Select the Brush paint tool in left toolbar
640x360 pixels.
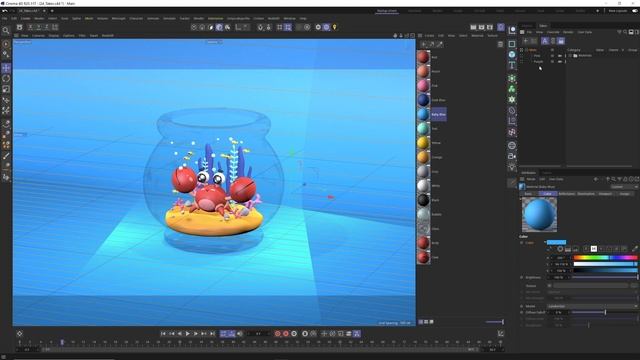coord(6,156)
